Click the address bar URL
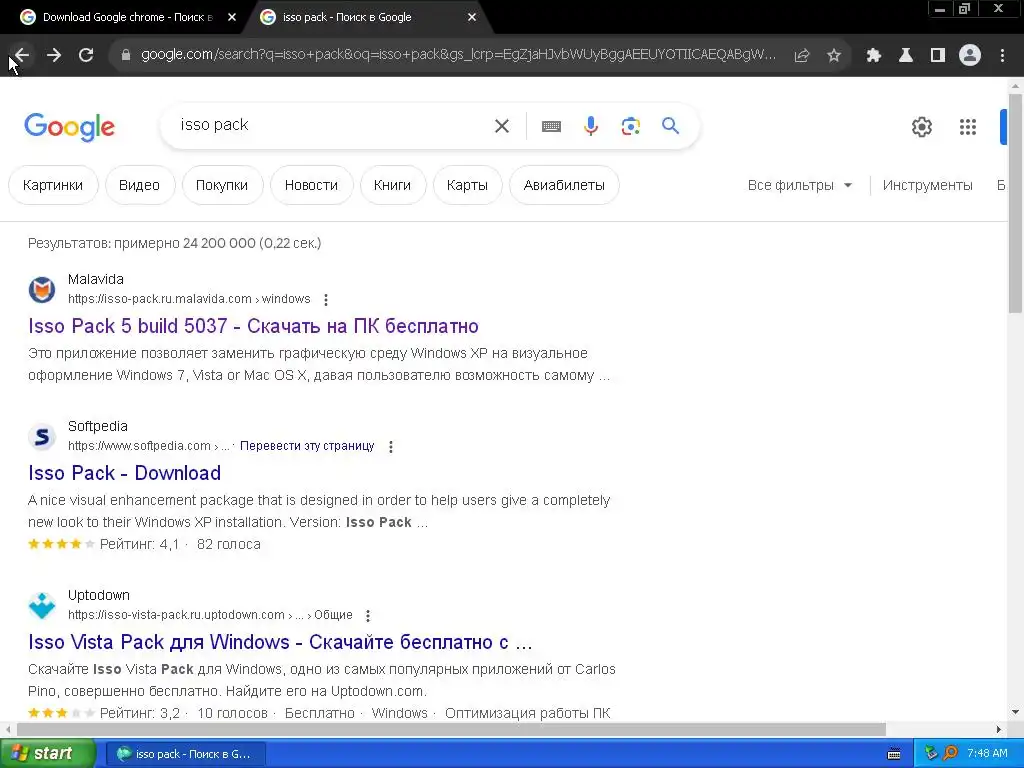 tap(458, 55)
